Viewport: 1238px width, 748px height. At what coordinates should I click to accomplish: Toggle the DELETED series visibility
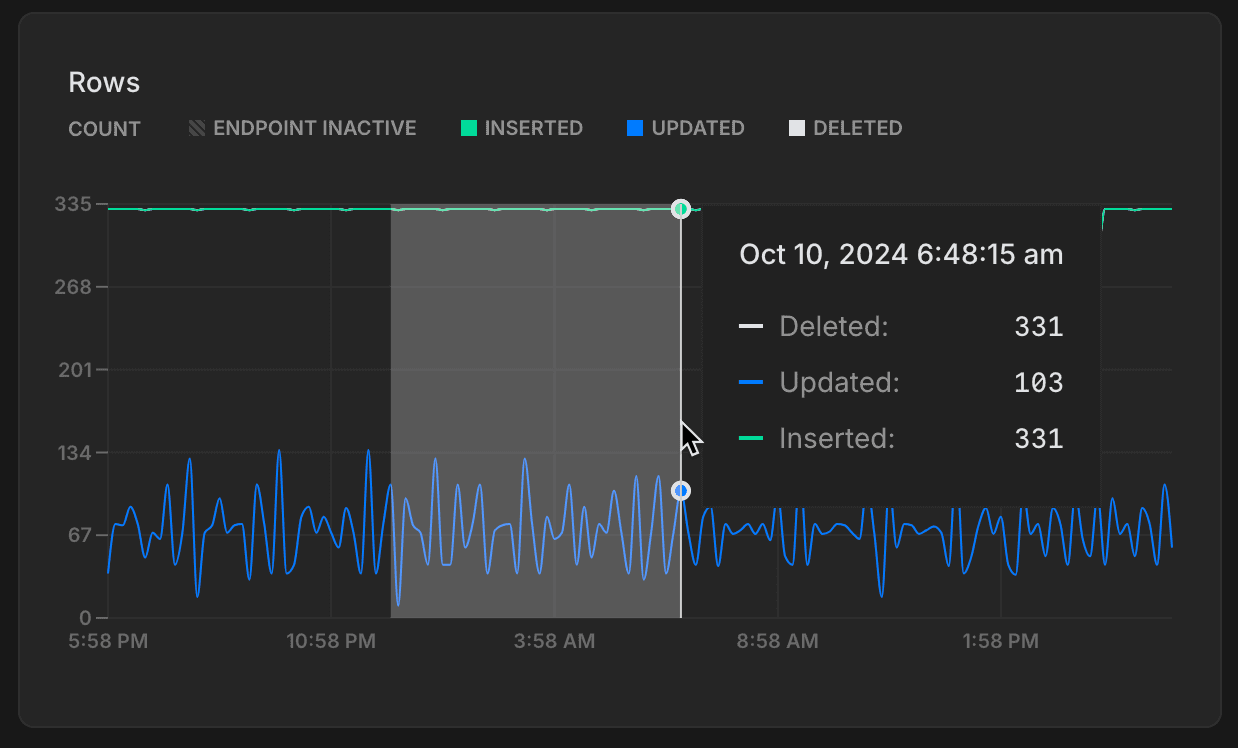(845, 128)
